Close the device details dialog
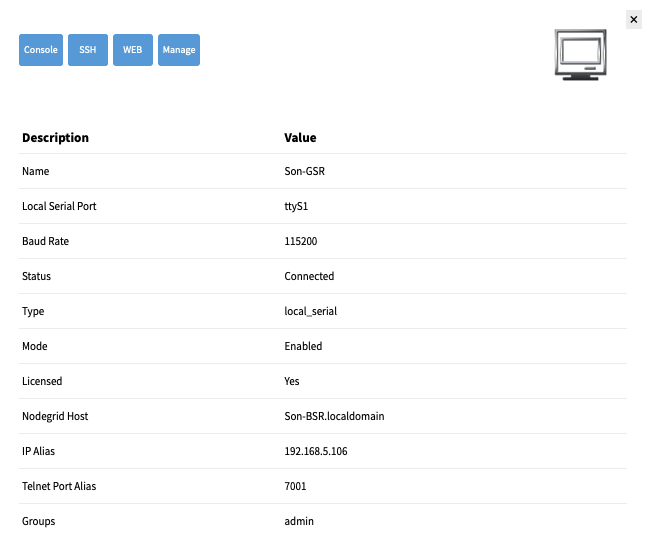The width and height of the screenshot is (651, 543). coord(634,20)
